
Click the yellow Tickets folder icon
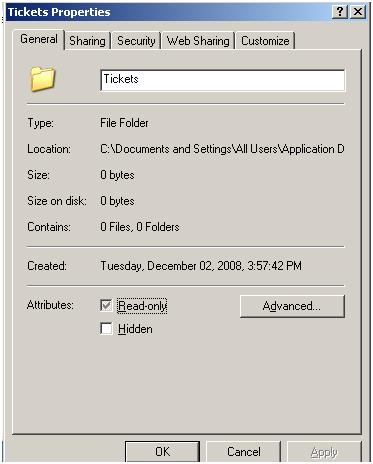tap(43, 79)
